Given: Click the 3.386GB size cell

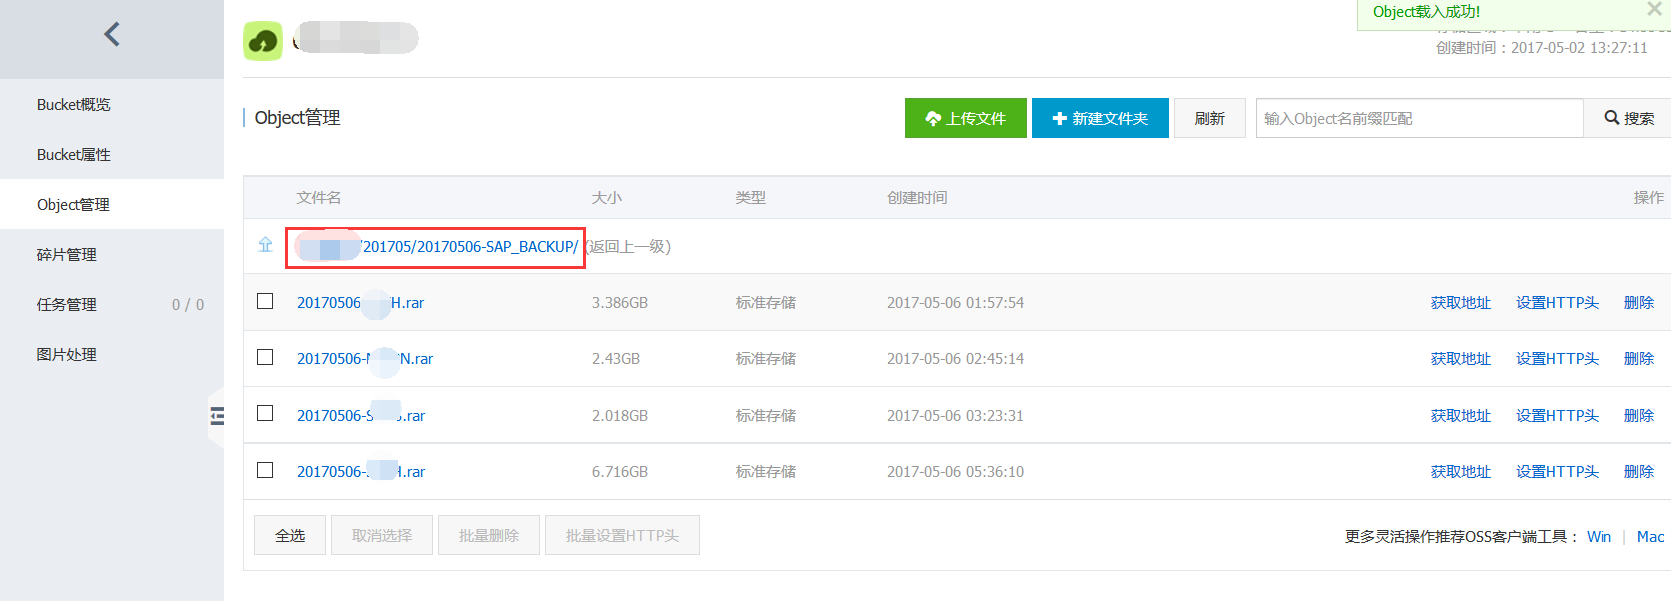Looking at the screenshot, I should pyautogui.click(x=620, y=303).
